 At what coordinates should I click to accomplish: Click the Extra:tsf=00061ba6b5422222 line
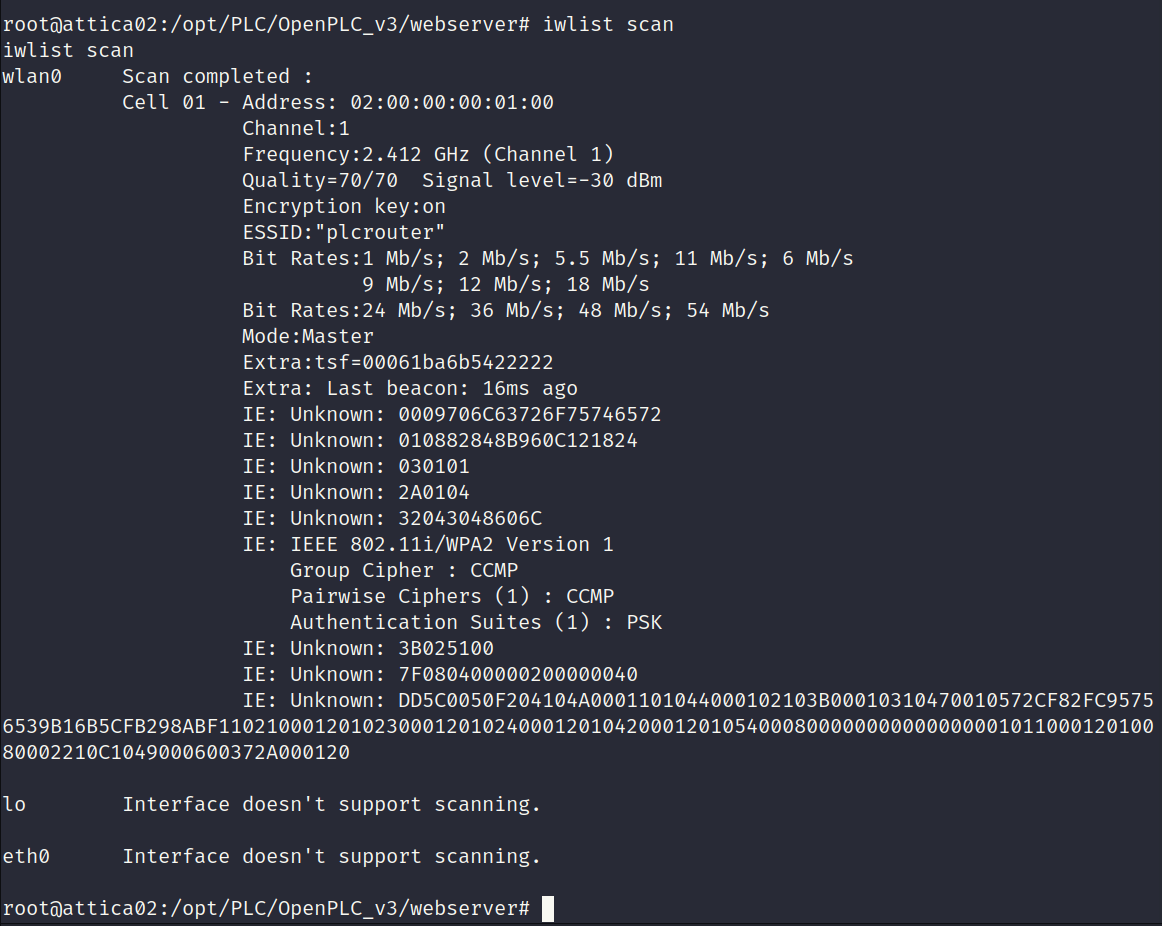[x=398, y=362]
